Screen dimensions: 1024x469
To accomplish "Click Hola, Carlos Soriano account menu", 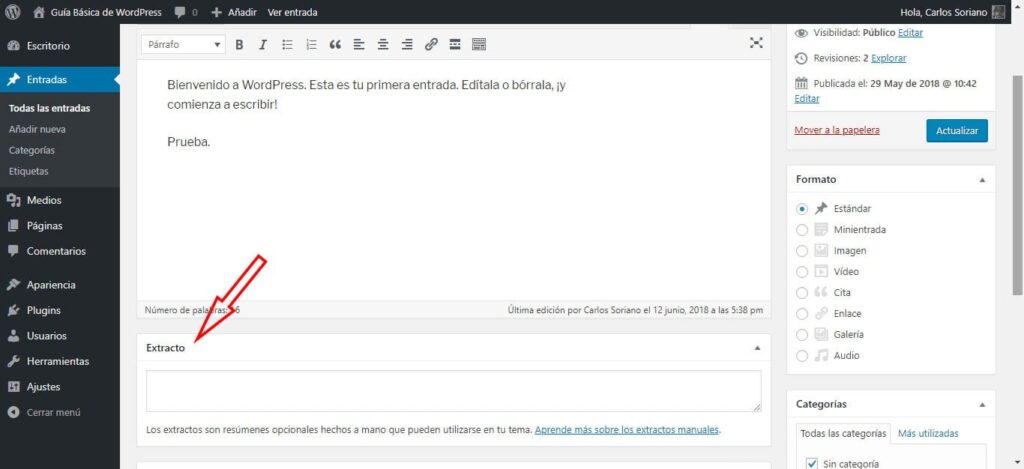I will (952, 12).
